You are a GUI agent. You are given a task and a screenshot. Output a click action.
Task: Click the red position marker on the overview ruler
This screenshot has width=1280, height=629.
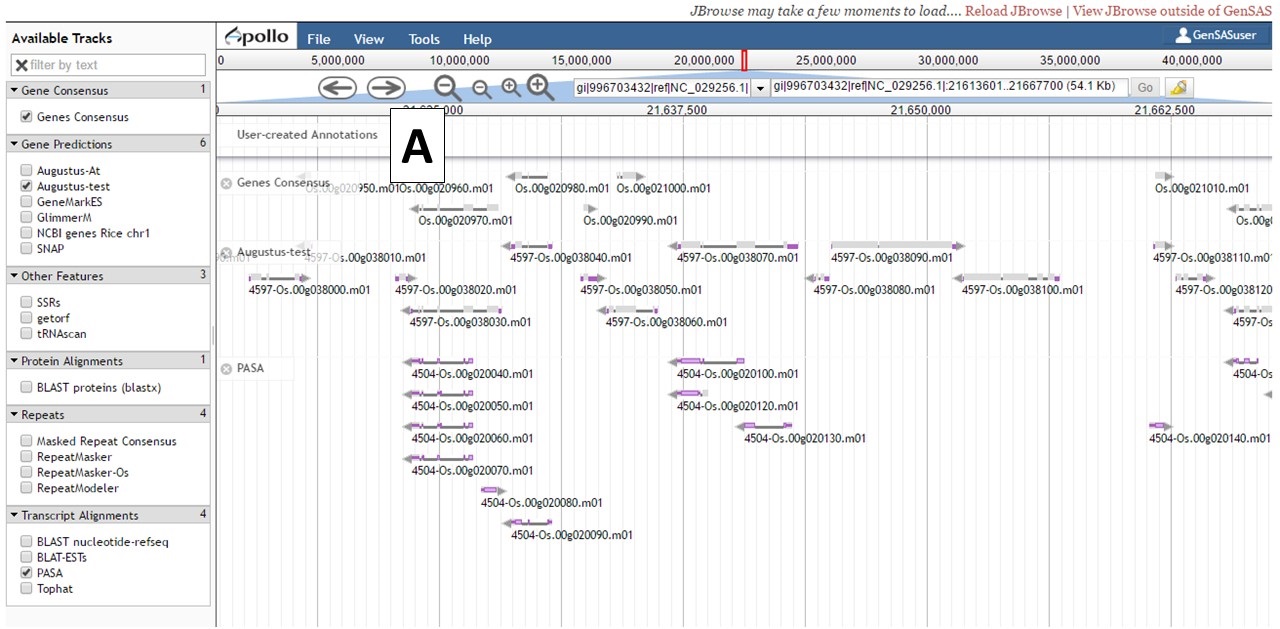(x=744, y=60)
